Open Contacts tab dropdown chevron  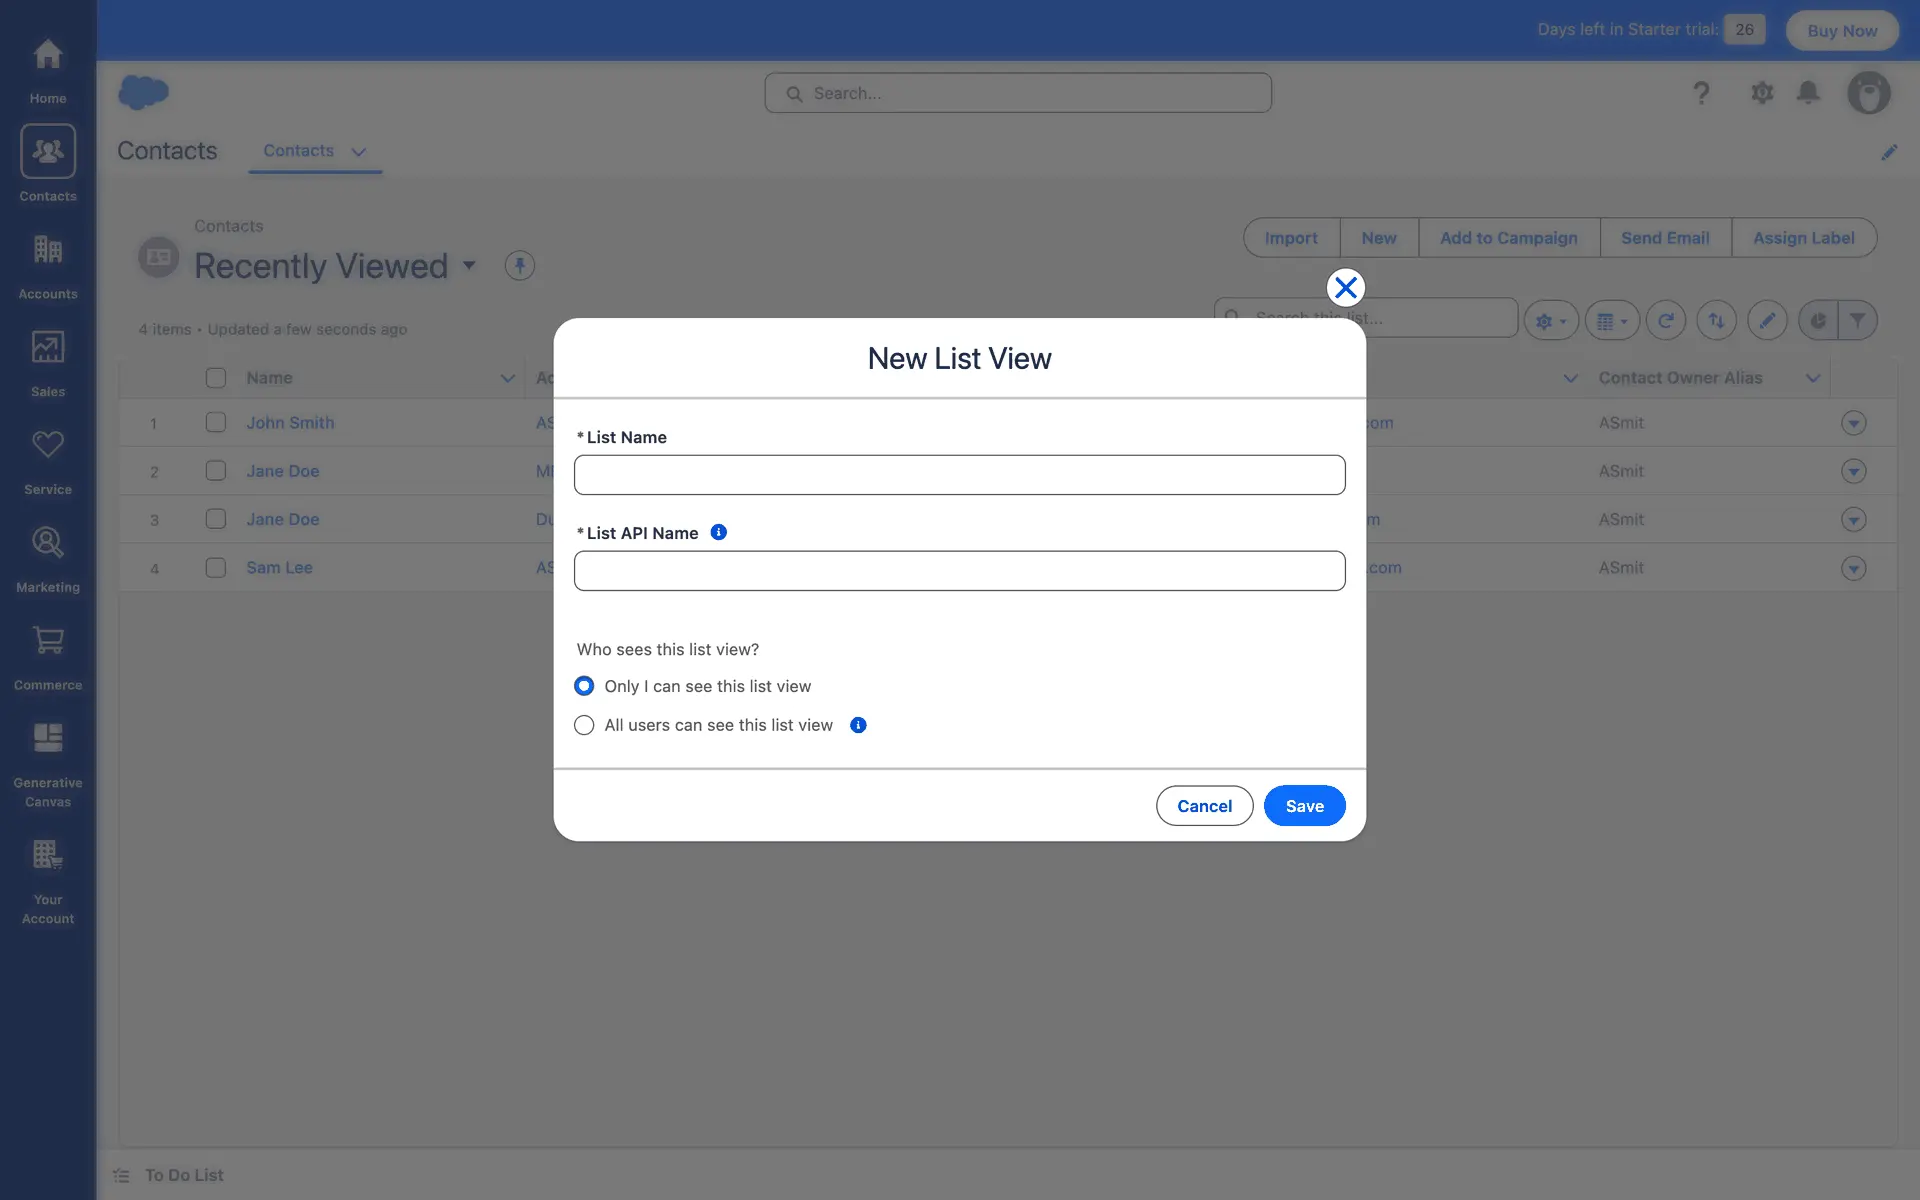coord(359,152)
